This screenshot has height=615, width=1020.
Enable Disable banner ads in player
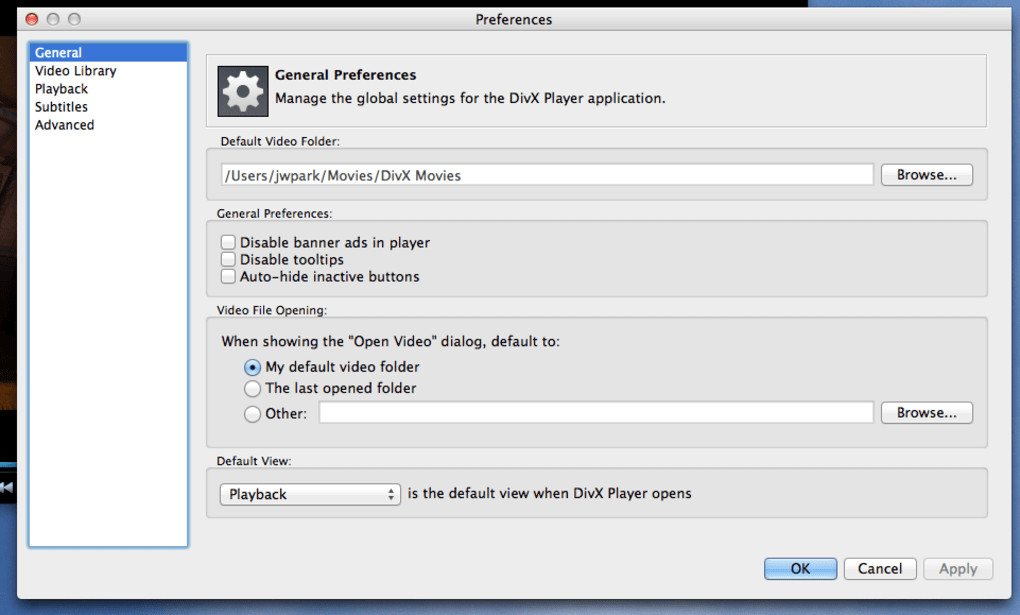click(x=229, y=243)
